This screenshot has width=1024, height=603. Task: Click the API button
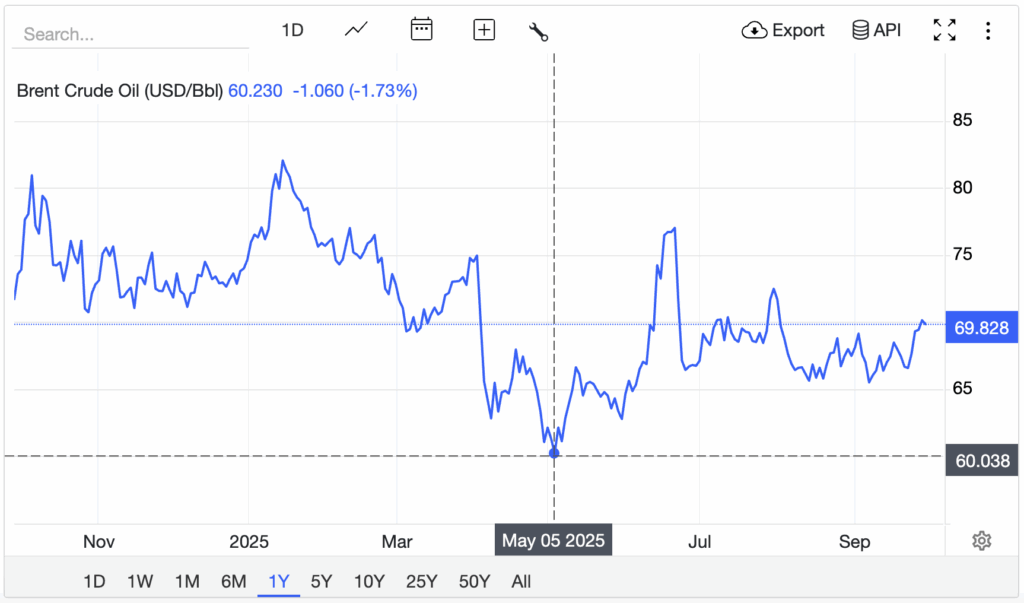pyautogui.click(x=876, y=29)
